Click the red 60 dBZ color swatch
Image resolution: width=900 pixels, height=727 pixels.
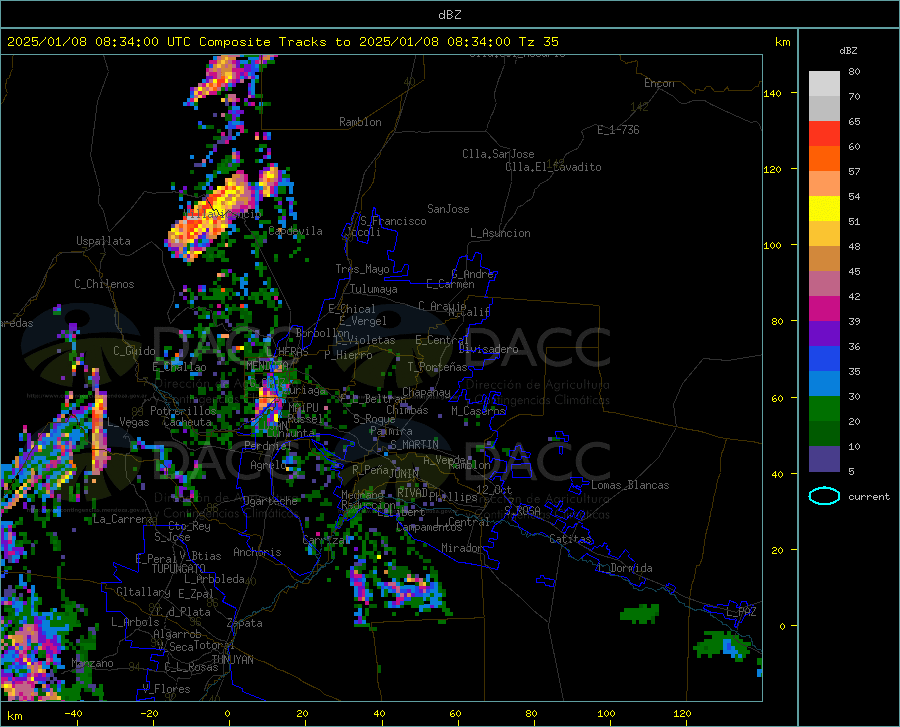tap(824, 134)
